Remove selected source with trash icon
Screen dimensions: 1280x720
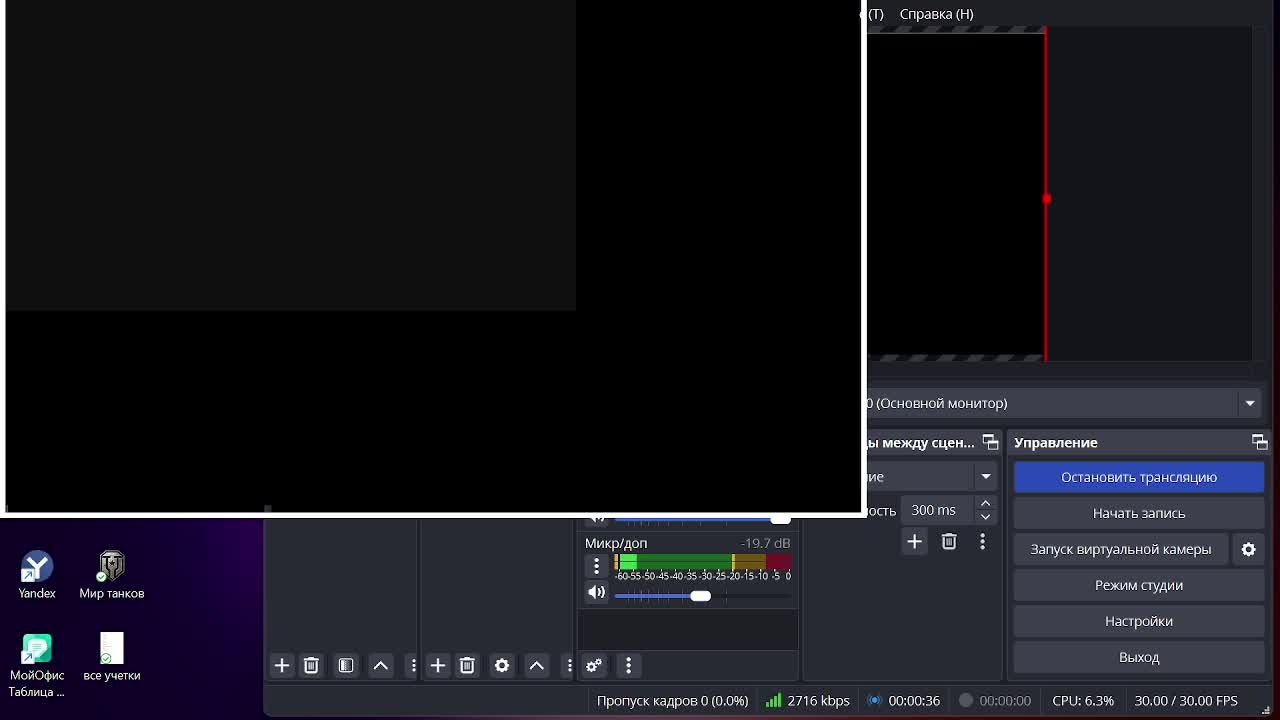click(x=467, y=666)
